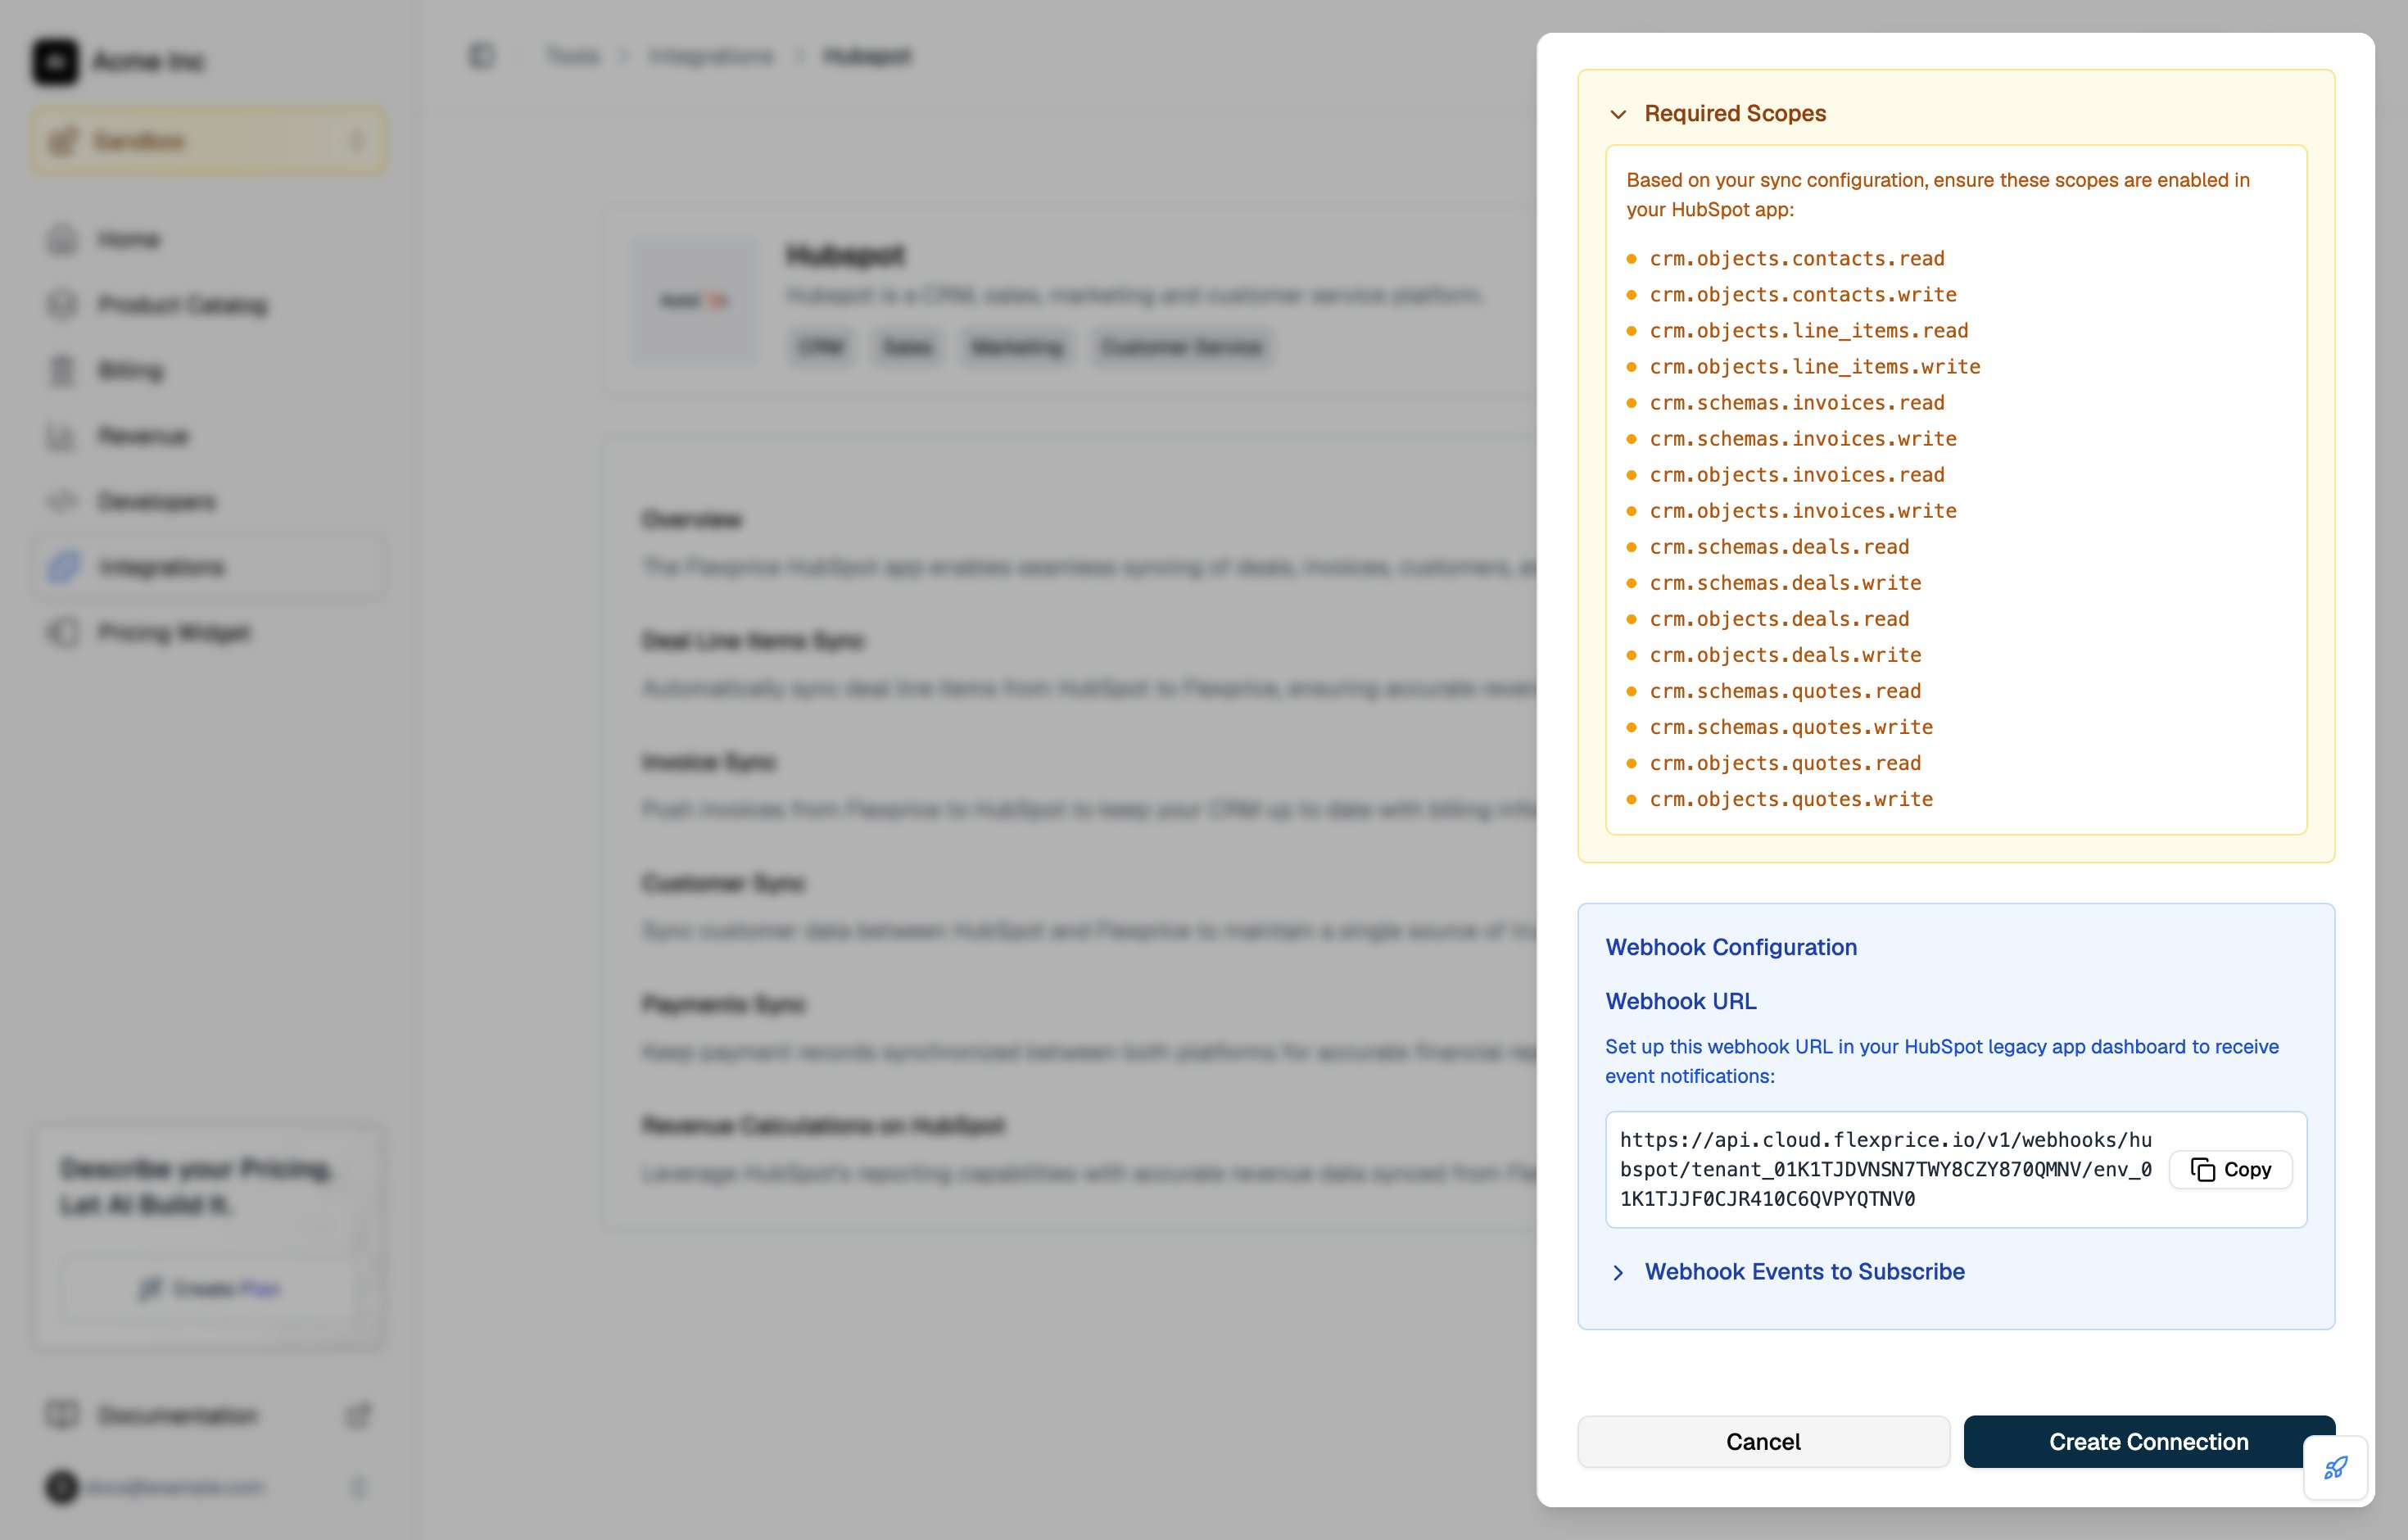
Task: Click the Hubspot logo thumbnail
Action: pyautogui.click(x=694, y=300)
